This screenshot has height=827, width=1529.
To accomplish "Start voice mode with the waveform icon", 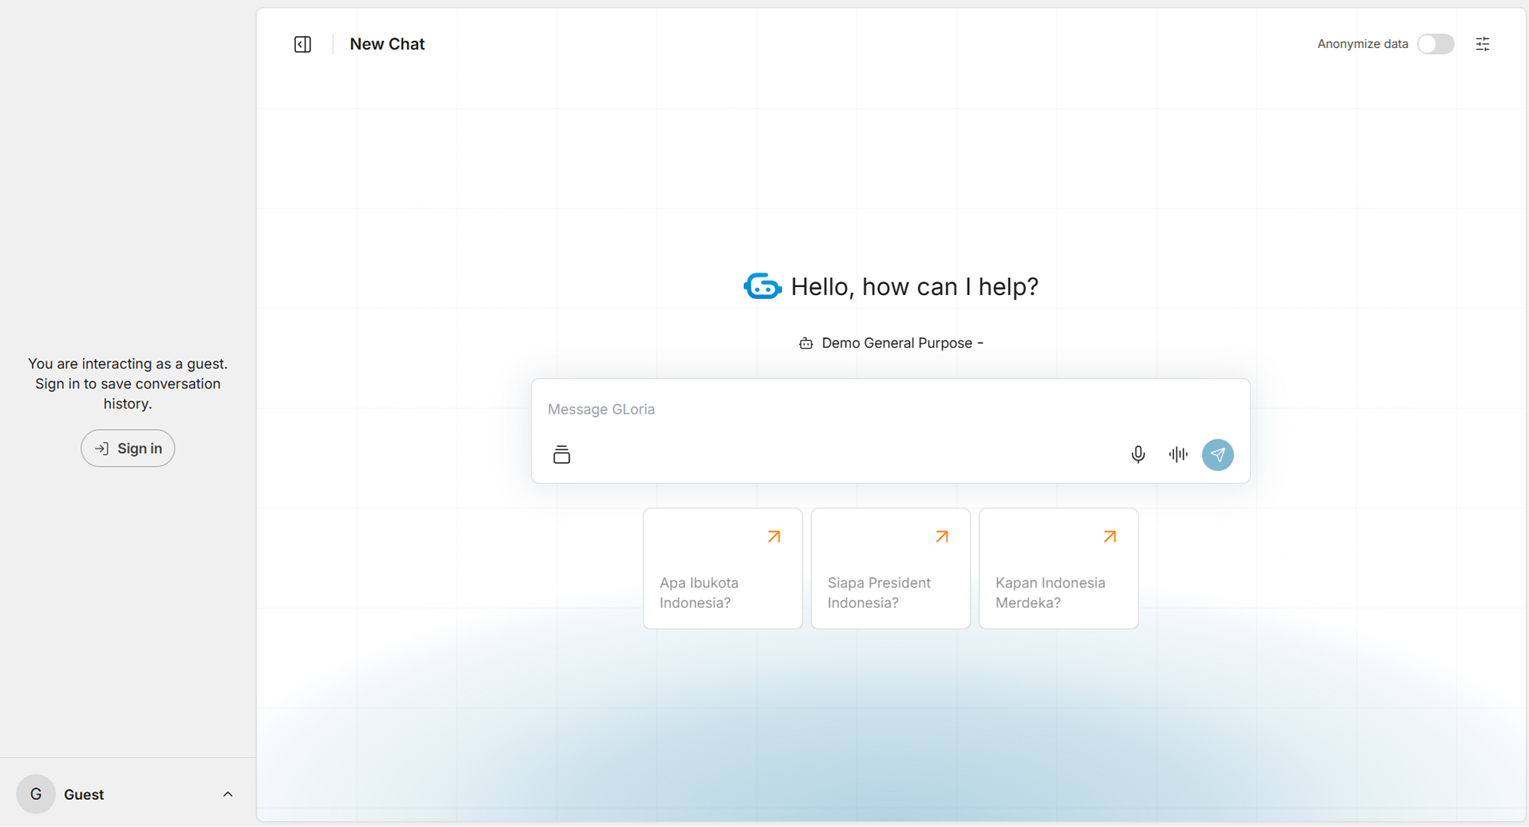I will [1178, 455].
